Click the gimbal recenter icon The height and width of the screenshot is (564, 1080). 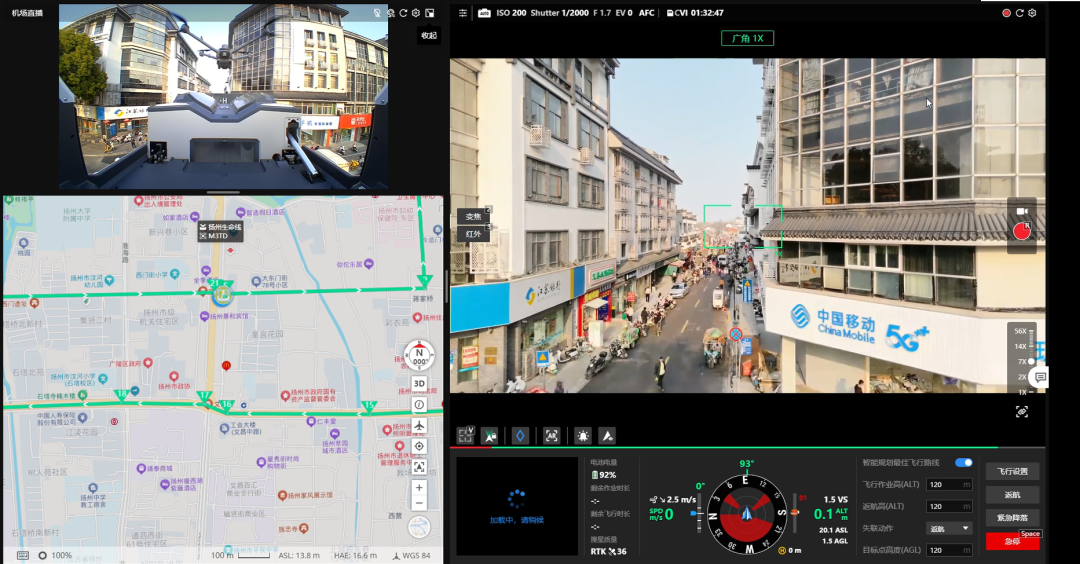click(x=1021, y=411)
